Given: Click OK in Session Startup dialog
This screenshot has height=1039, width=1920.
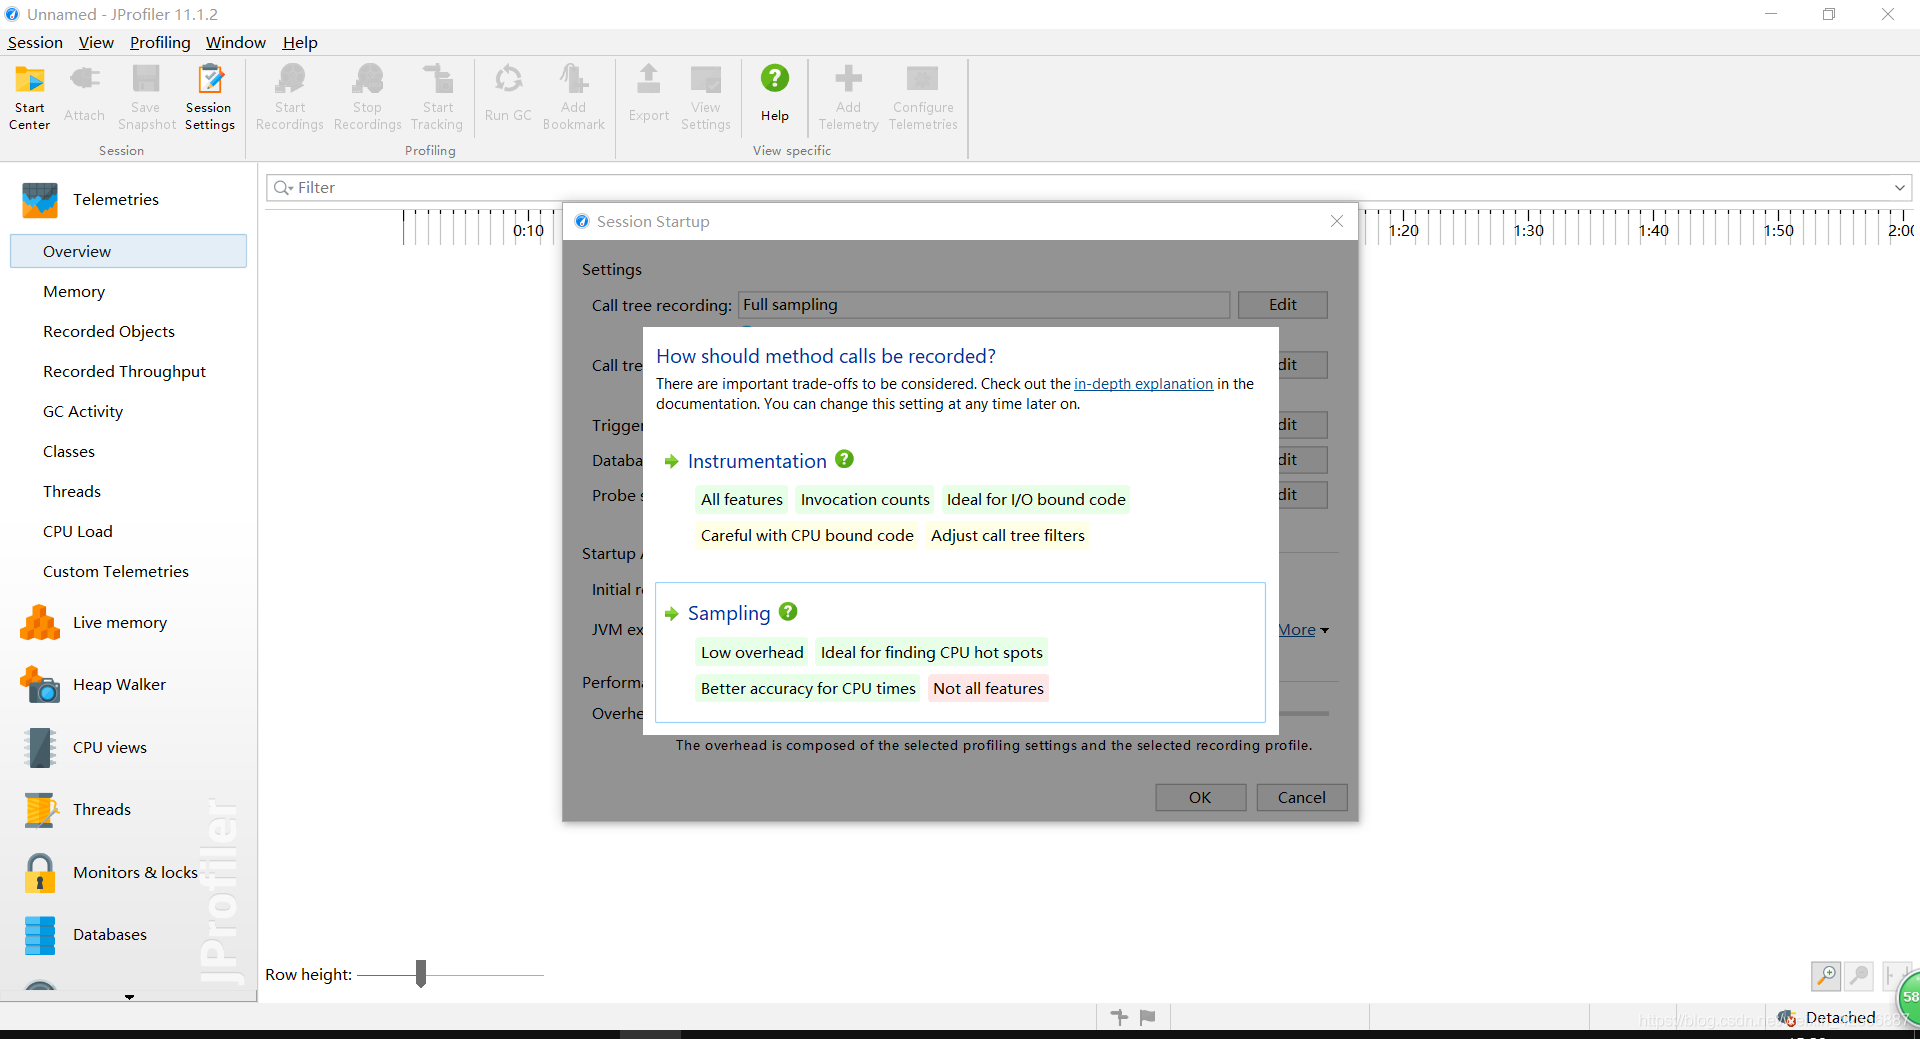Looking at the screenshot, I should 1200,797.
